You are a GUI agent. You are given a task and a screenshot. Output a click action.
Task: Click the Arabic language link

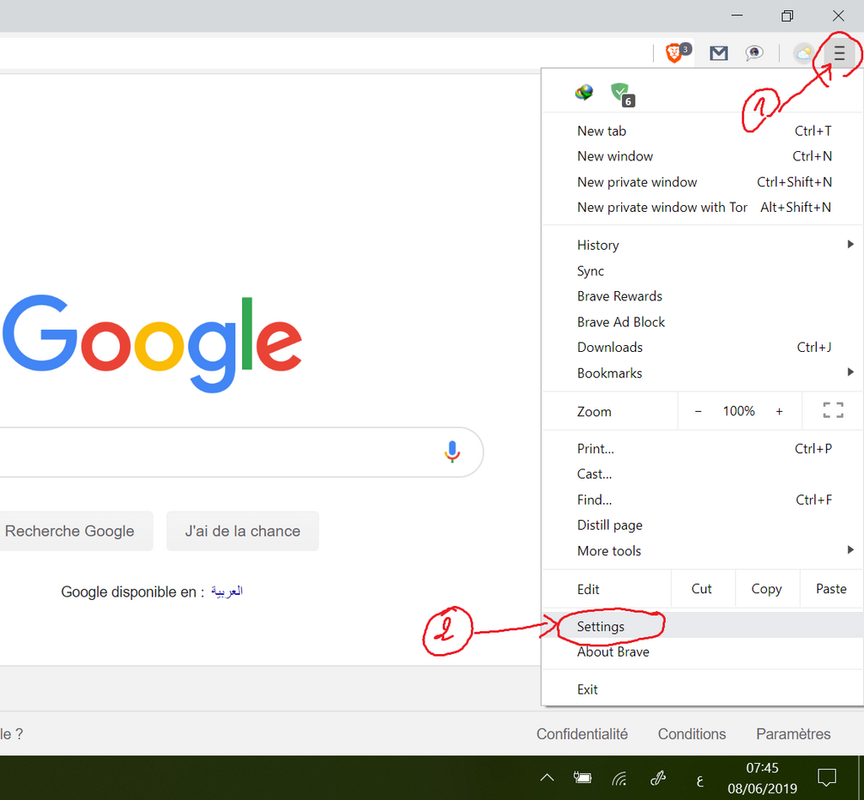[227, 592]
